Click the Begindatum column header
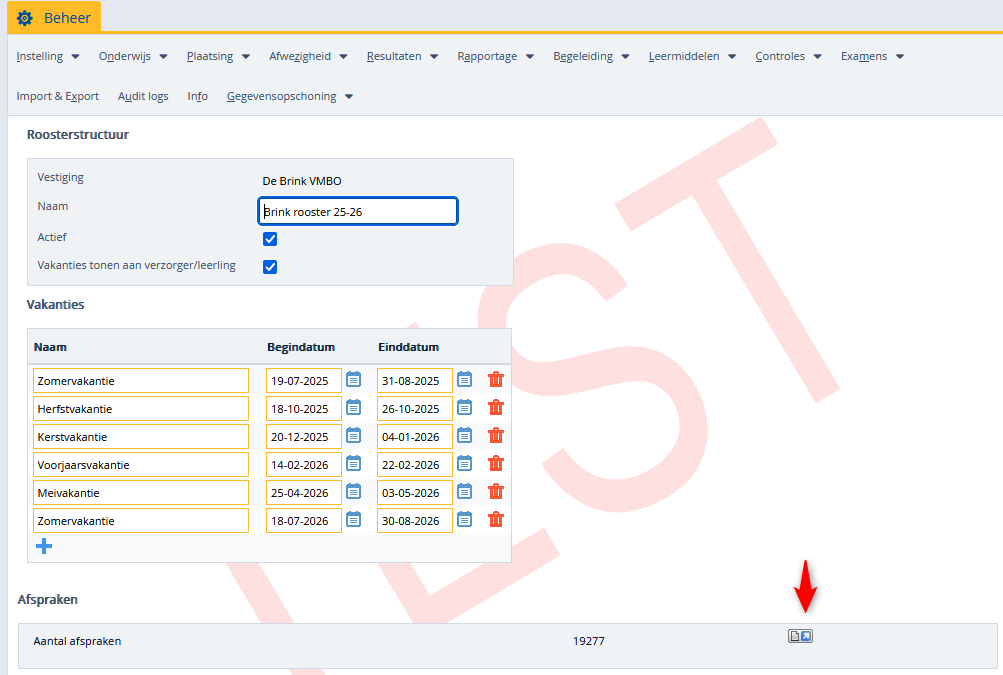Image resolution: width=1003 pixels, height=675 pixels. [x=301, y=347]
